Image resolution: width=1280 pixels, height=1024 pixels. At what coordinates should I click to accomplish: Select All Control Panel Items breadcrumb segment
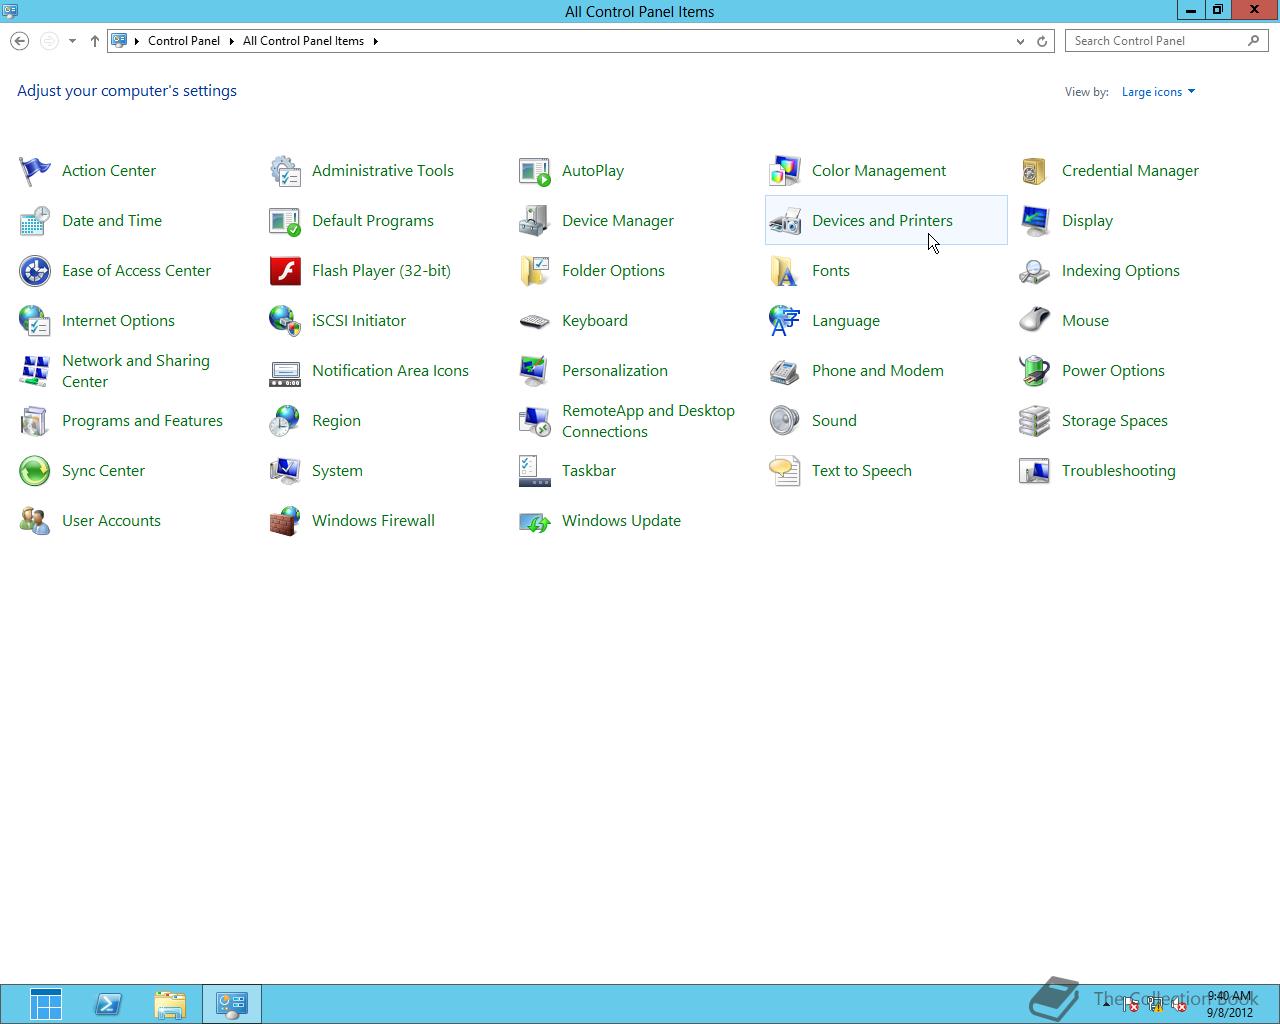tap(303, 41)
